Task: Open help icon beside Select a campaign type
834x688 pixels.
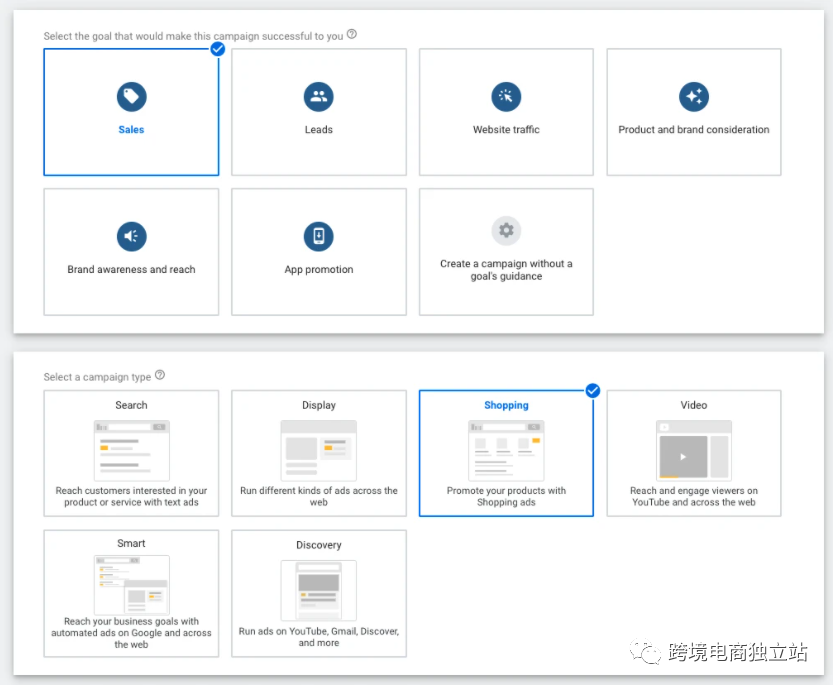Action: (160, 375)
